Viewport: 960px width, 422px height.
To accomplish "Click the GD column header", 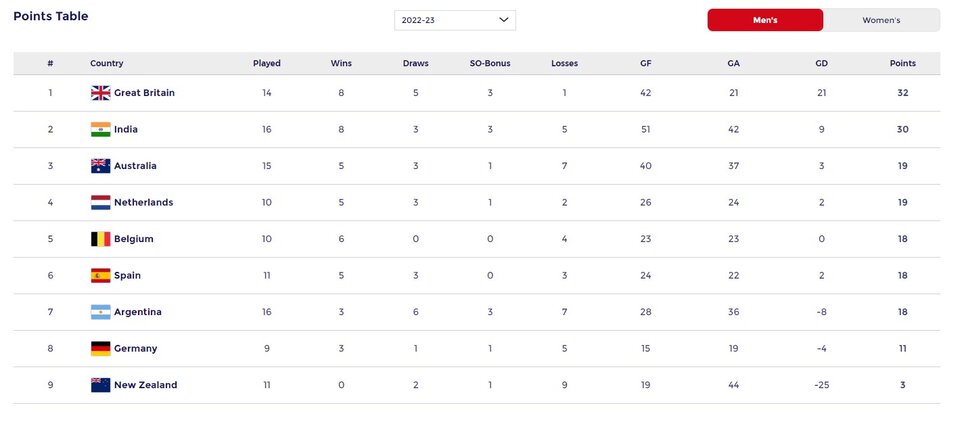I will pyautogui.click(x=822, y=63).
